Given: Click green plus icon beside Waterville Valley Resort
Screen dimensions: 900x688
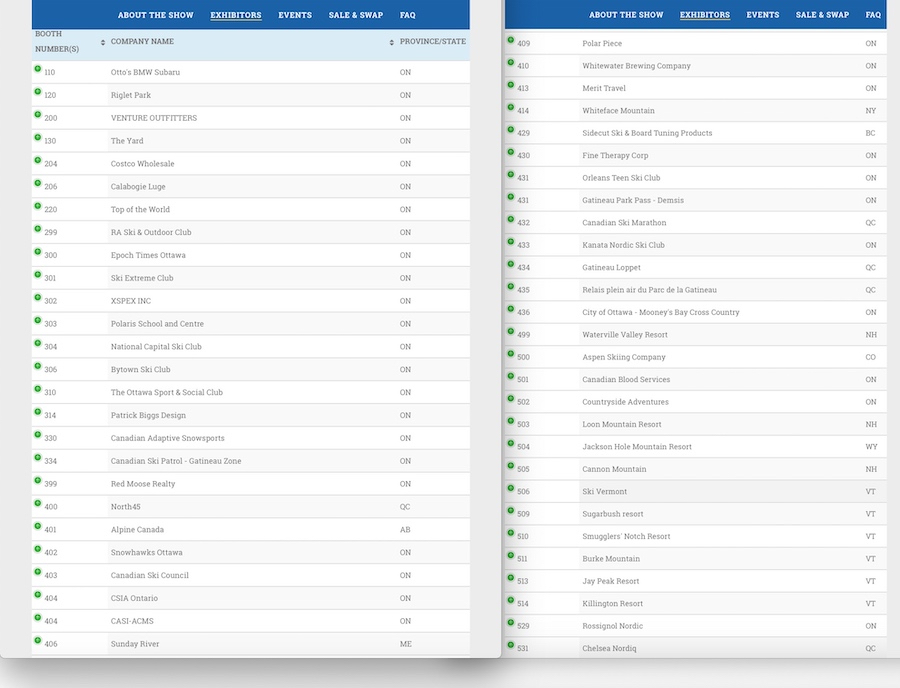Looking at the screenshot, I should click(x=511, y=331).
